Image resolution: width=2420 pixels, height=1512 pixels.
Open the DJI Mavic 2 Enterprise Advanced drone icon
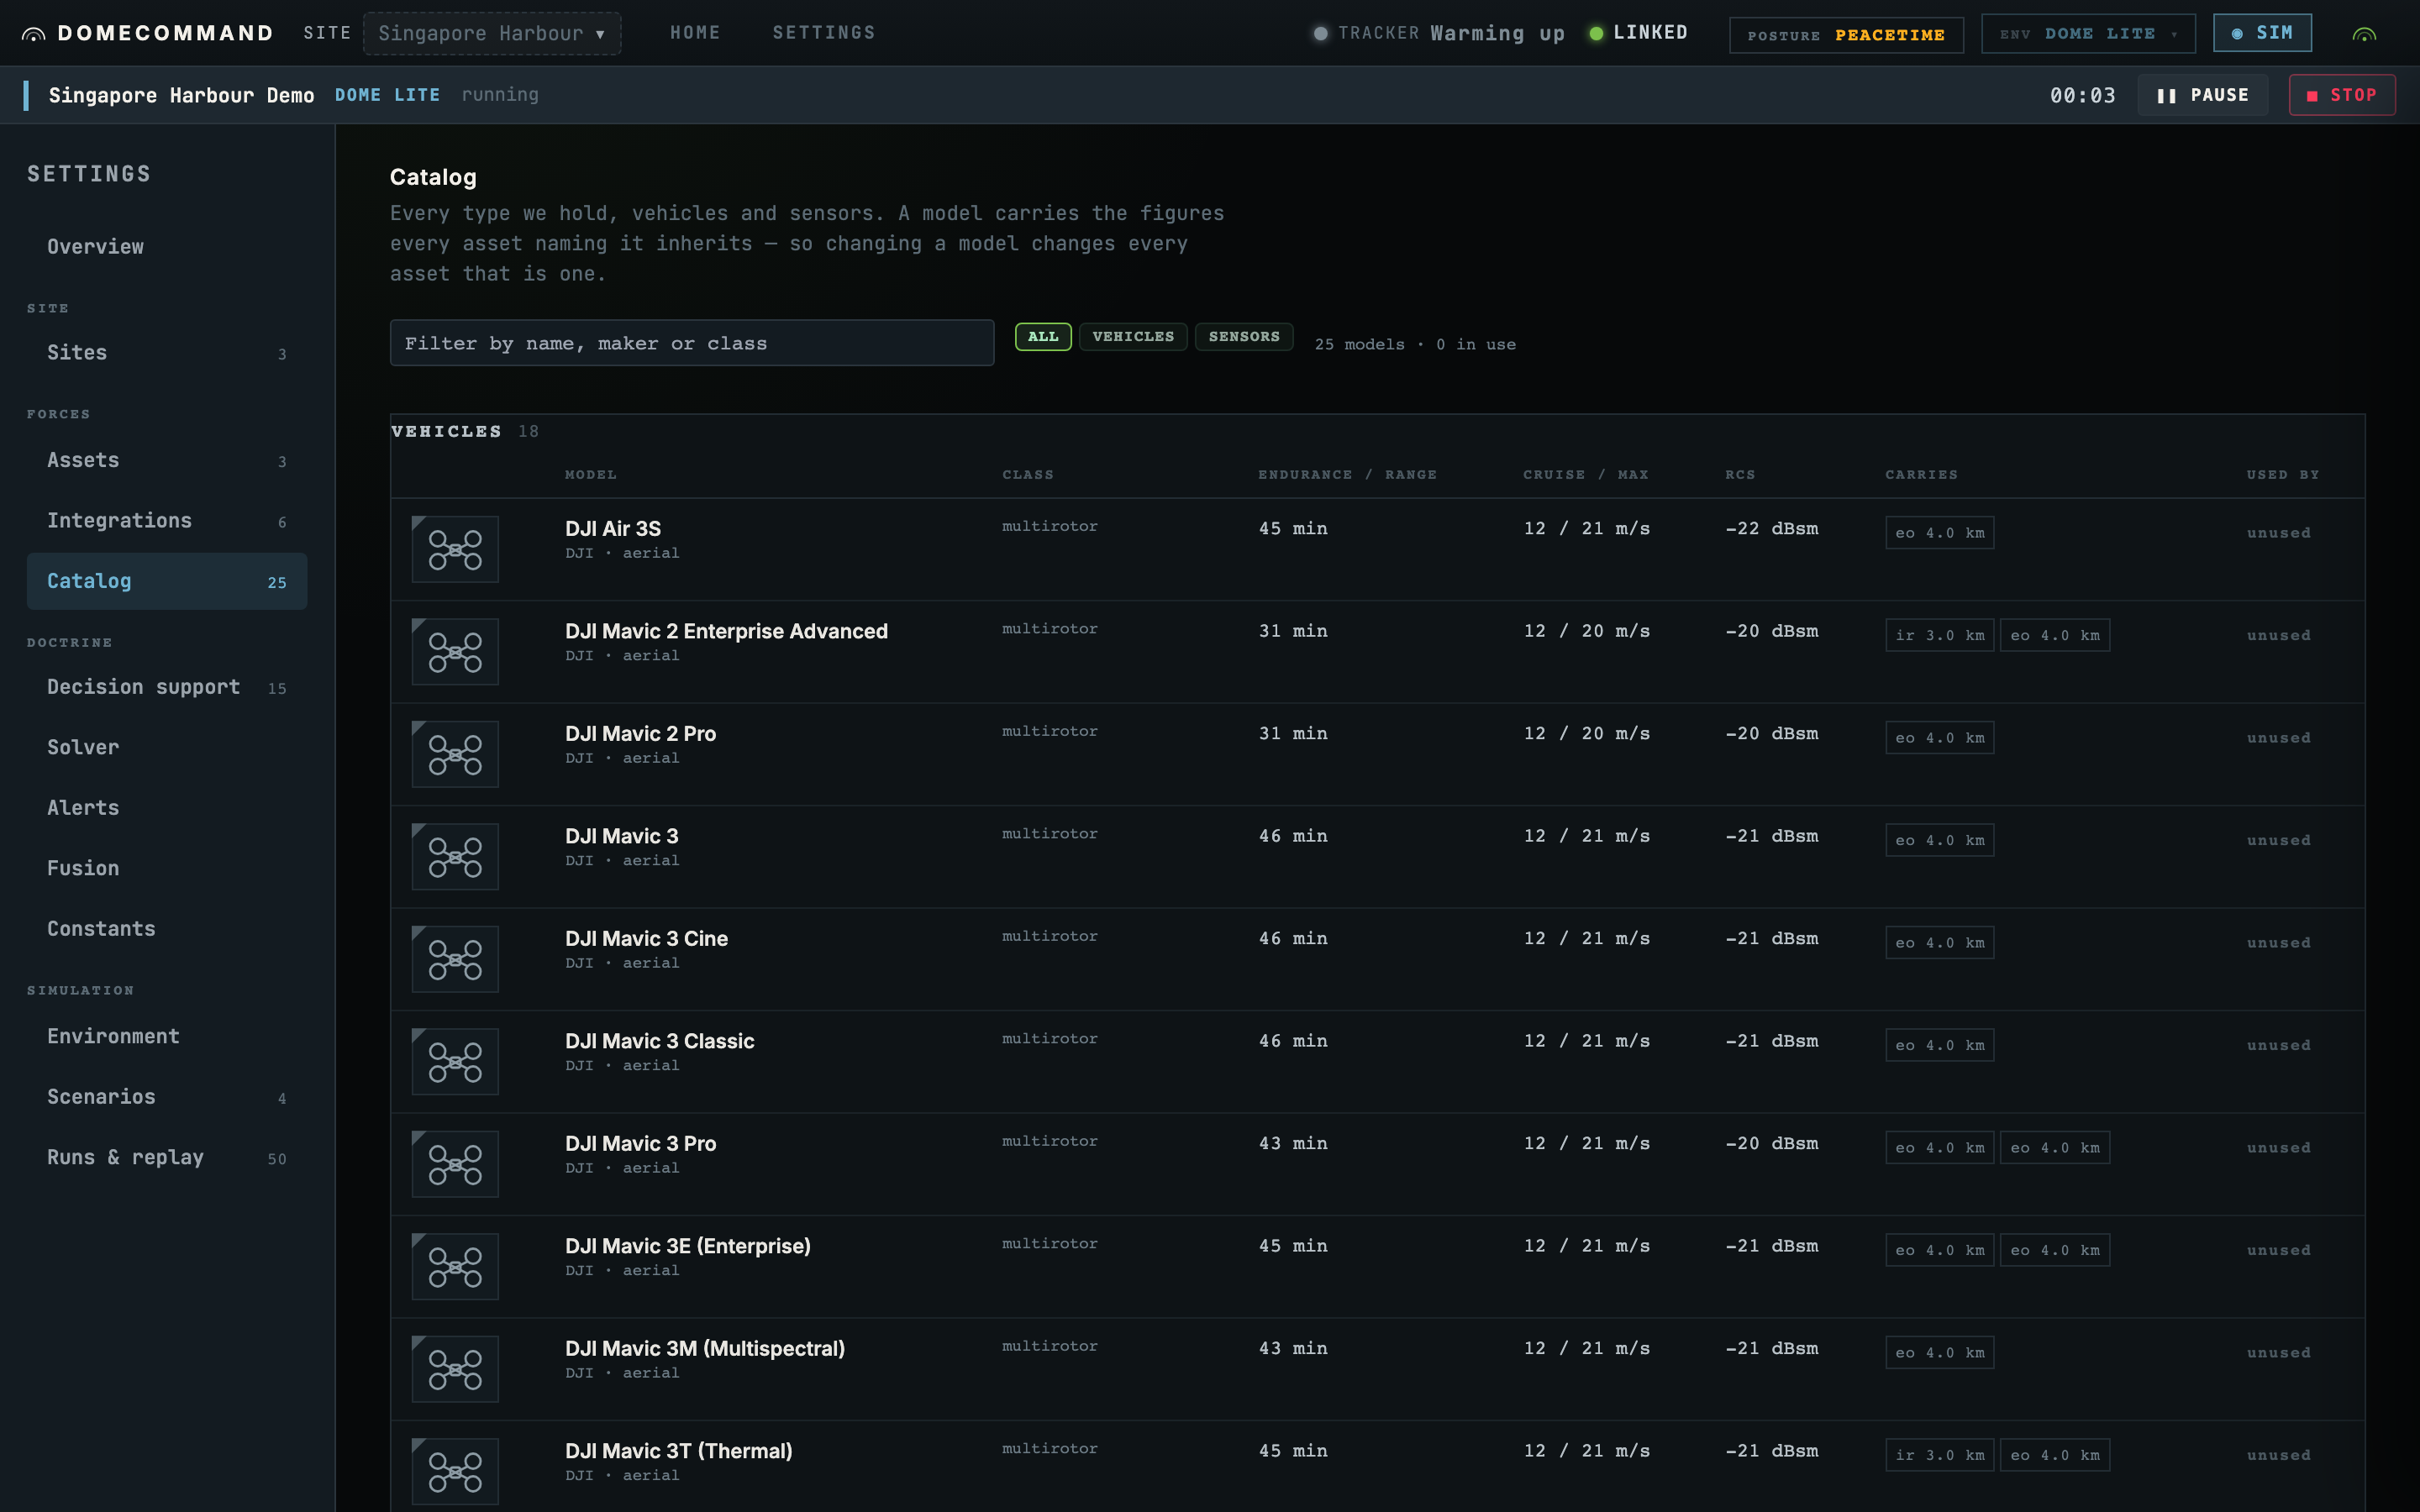(x=455, y=652)
